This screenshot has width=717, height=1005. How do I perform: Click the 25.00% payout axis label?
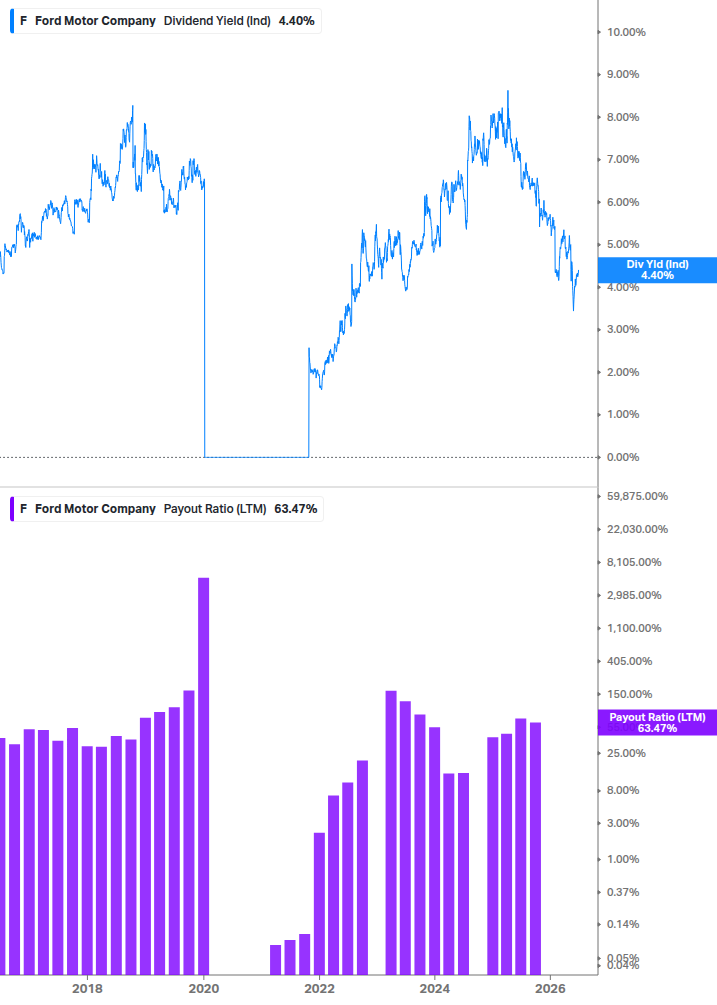626,753
